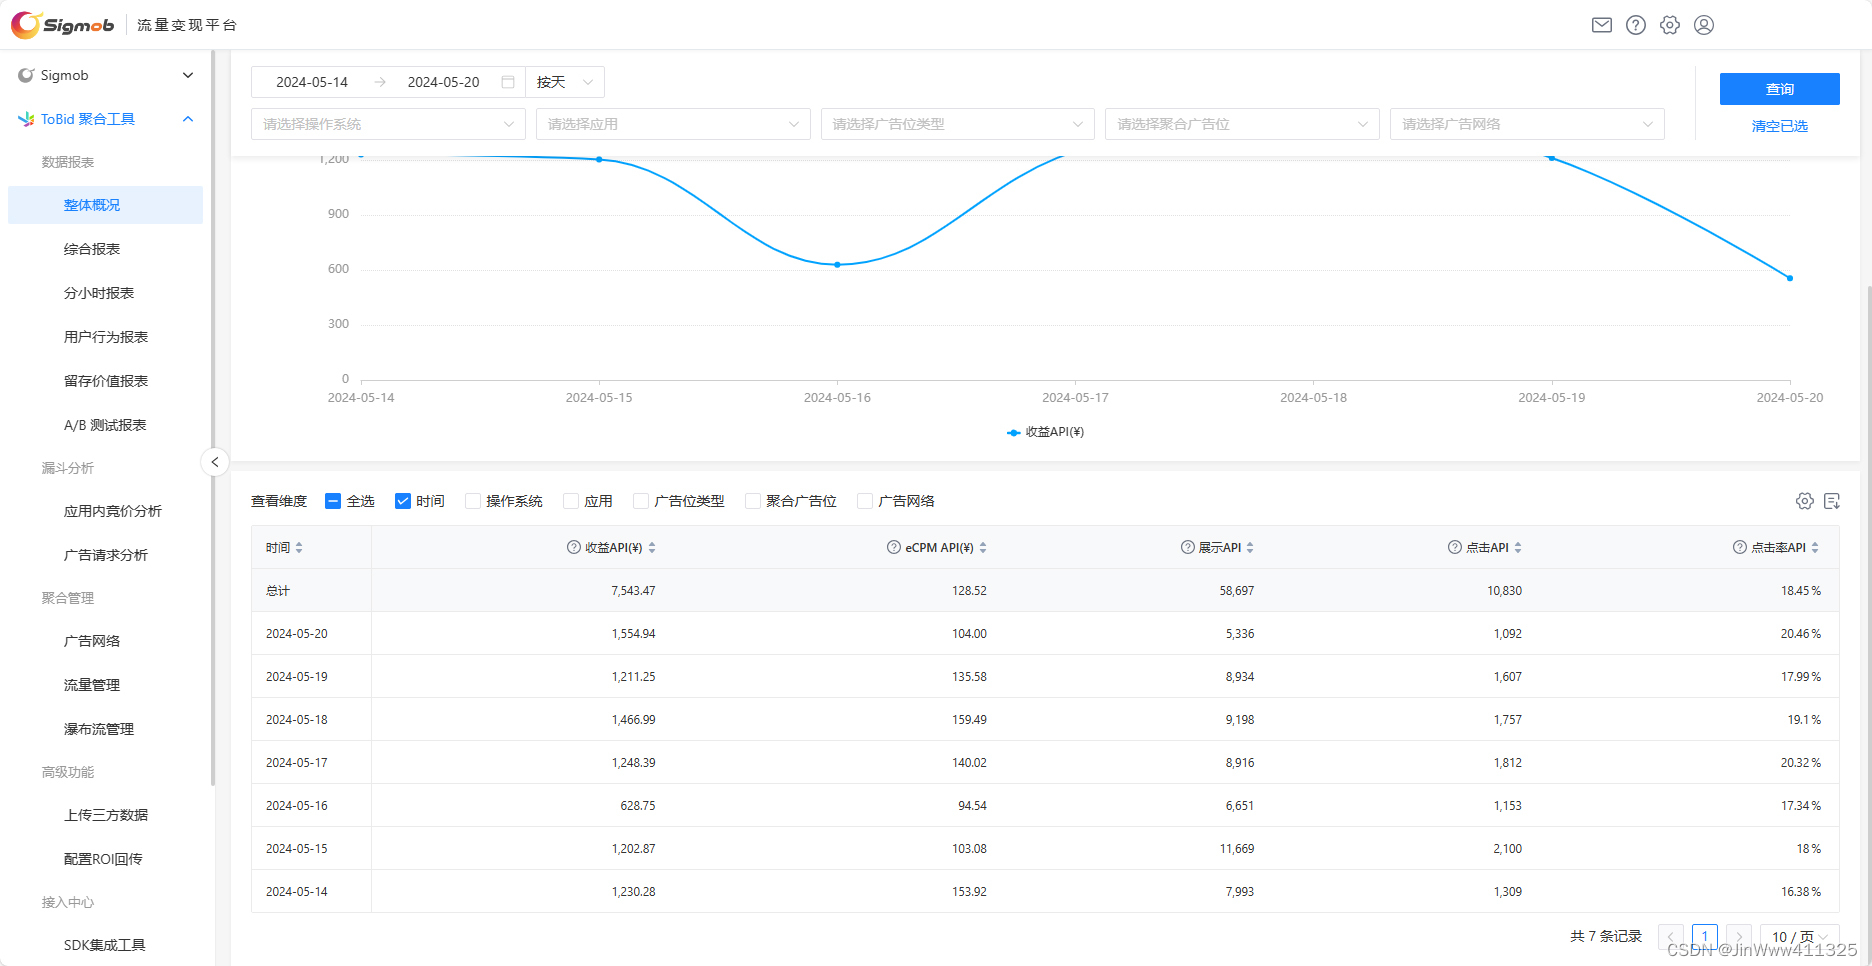
Task: Open the user account avatar icon
Action: [1704, 25]
